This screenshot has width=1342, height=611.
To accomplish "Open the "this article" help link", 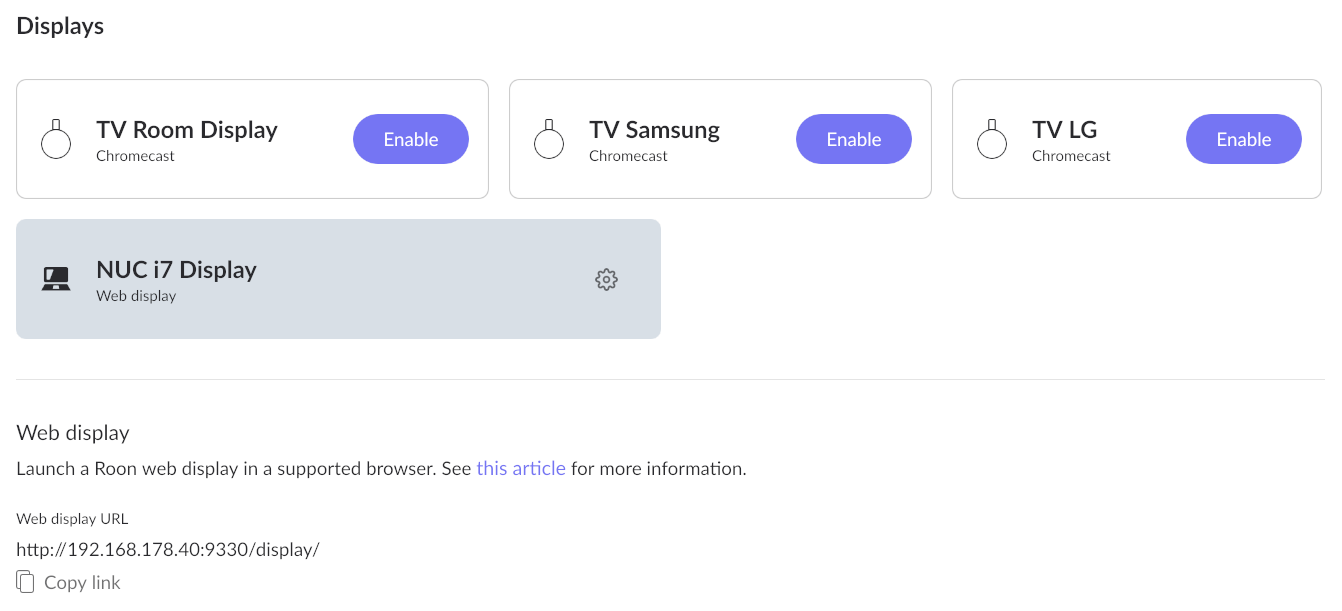I will pyautogui.click(x=521, y=468).
